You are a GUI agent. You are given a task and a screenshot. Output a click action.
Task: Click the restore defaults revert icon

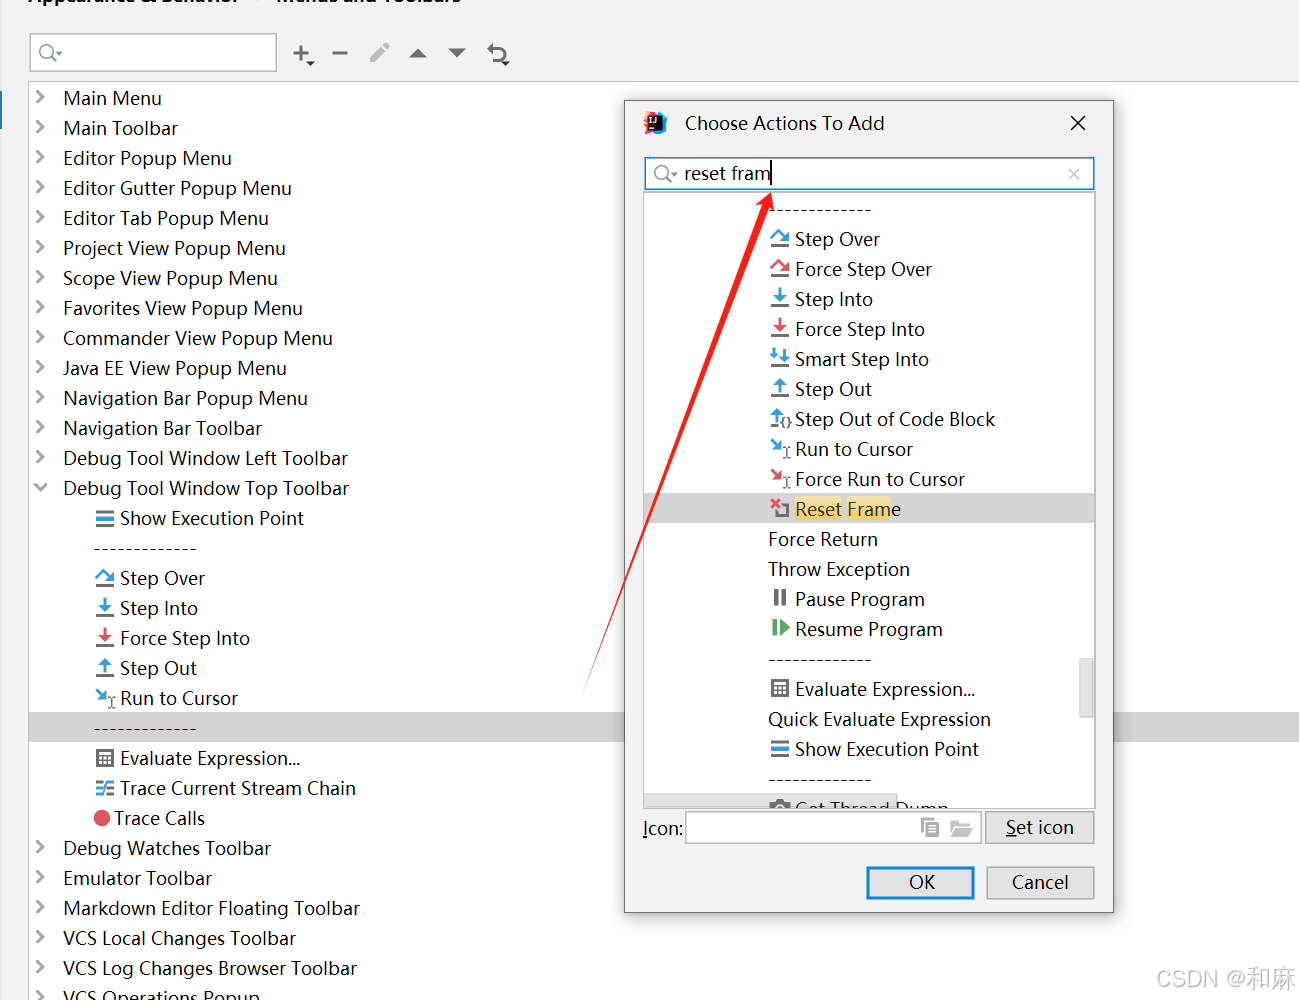498,55
